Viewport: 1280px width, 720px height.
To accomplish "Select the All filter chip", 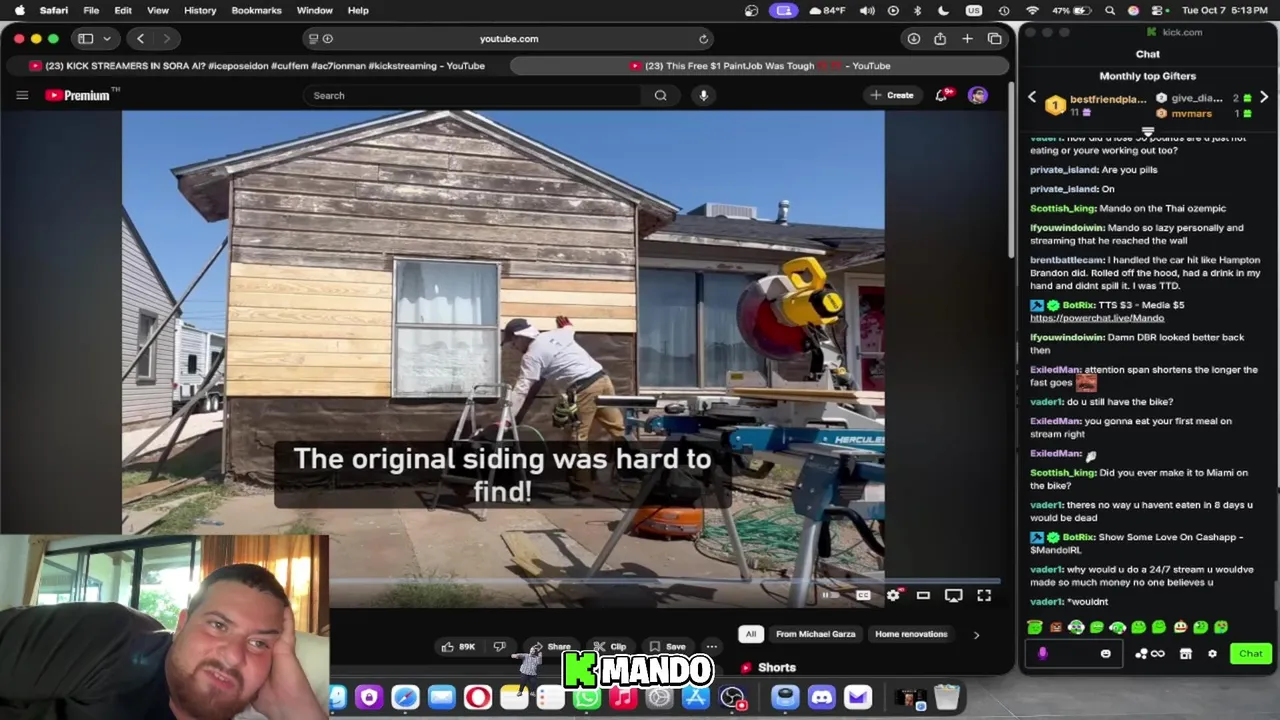I will click(750, 634).
